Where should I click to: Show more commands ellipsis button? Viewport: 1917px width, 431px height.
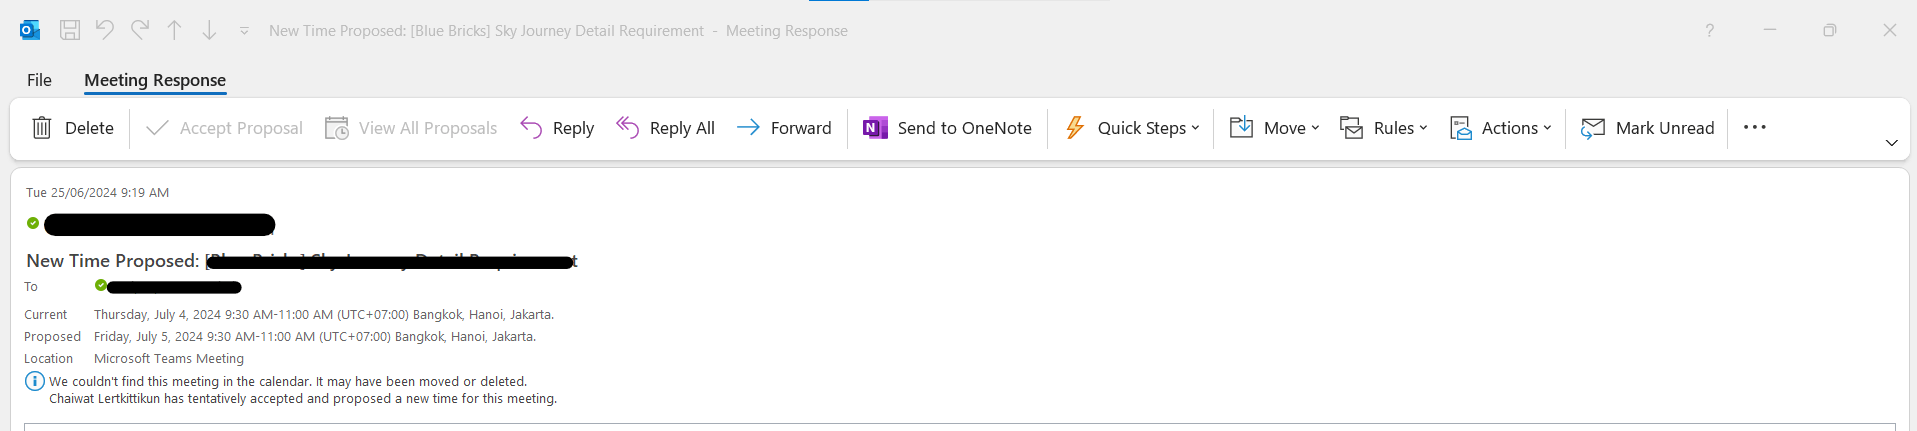(1754, 127)
